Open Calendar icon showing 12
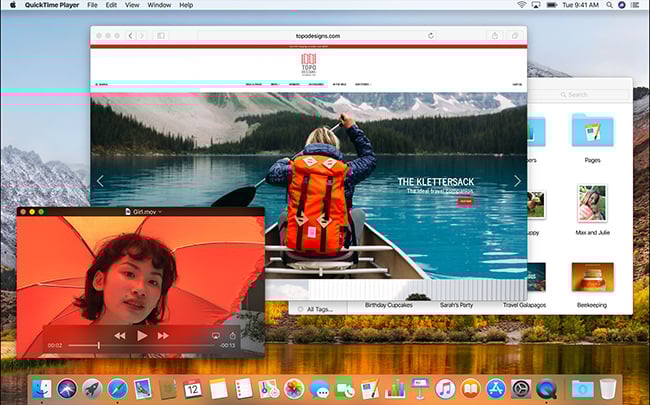The height and width of the screenshot is (405, 650). pyautogui.click(x=193, y=389)
